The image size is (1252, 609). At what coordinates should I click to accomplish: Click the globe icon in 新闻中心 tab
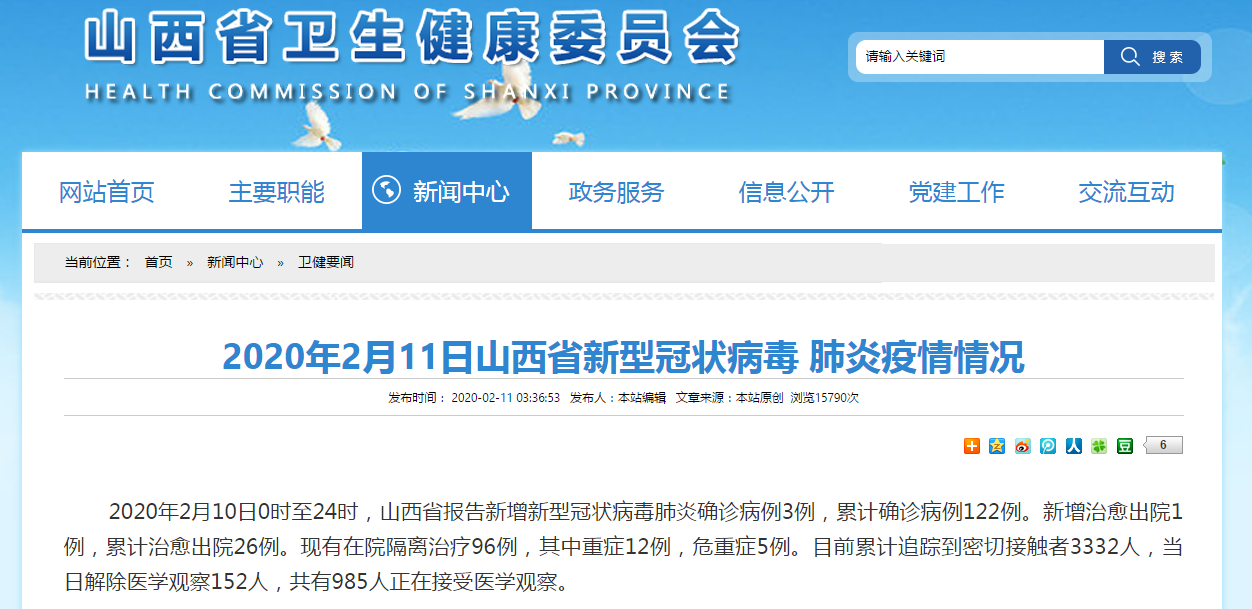[387, 190]
